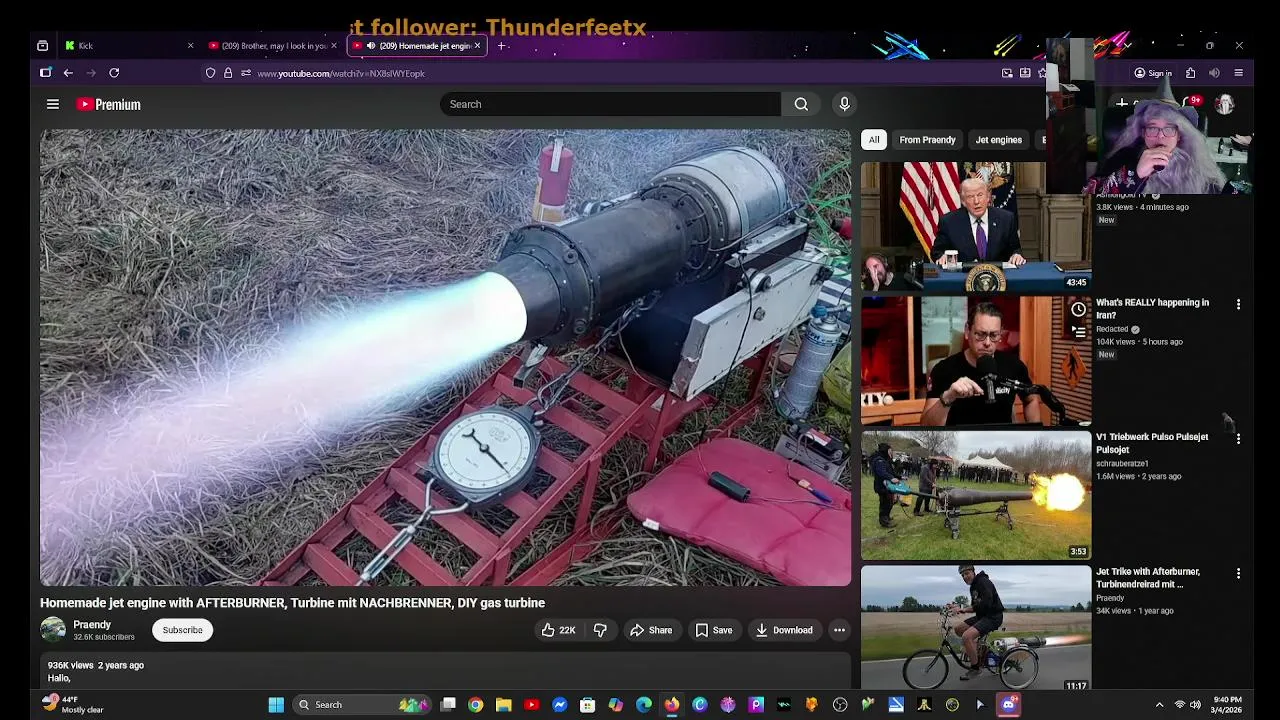Viewport: 1280px width, 720px height.
Task: Go to YouTube Premium home logo
Action: click(108, 104)
